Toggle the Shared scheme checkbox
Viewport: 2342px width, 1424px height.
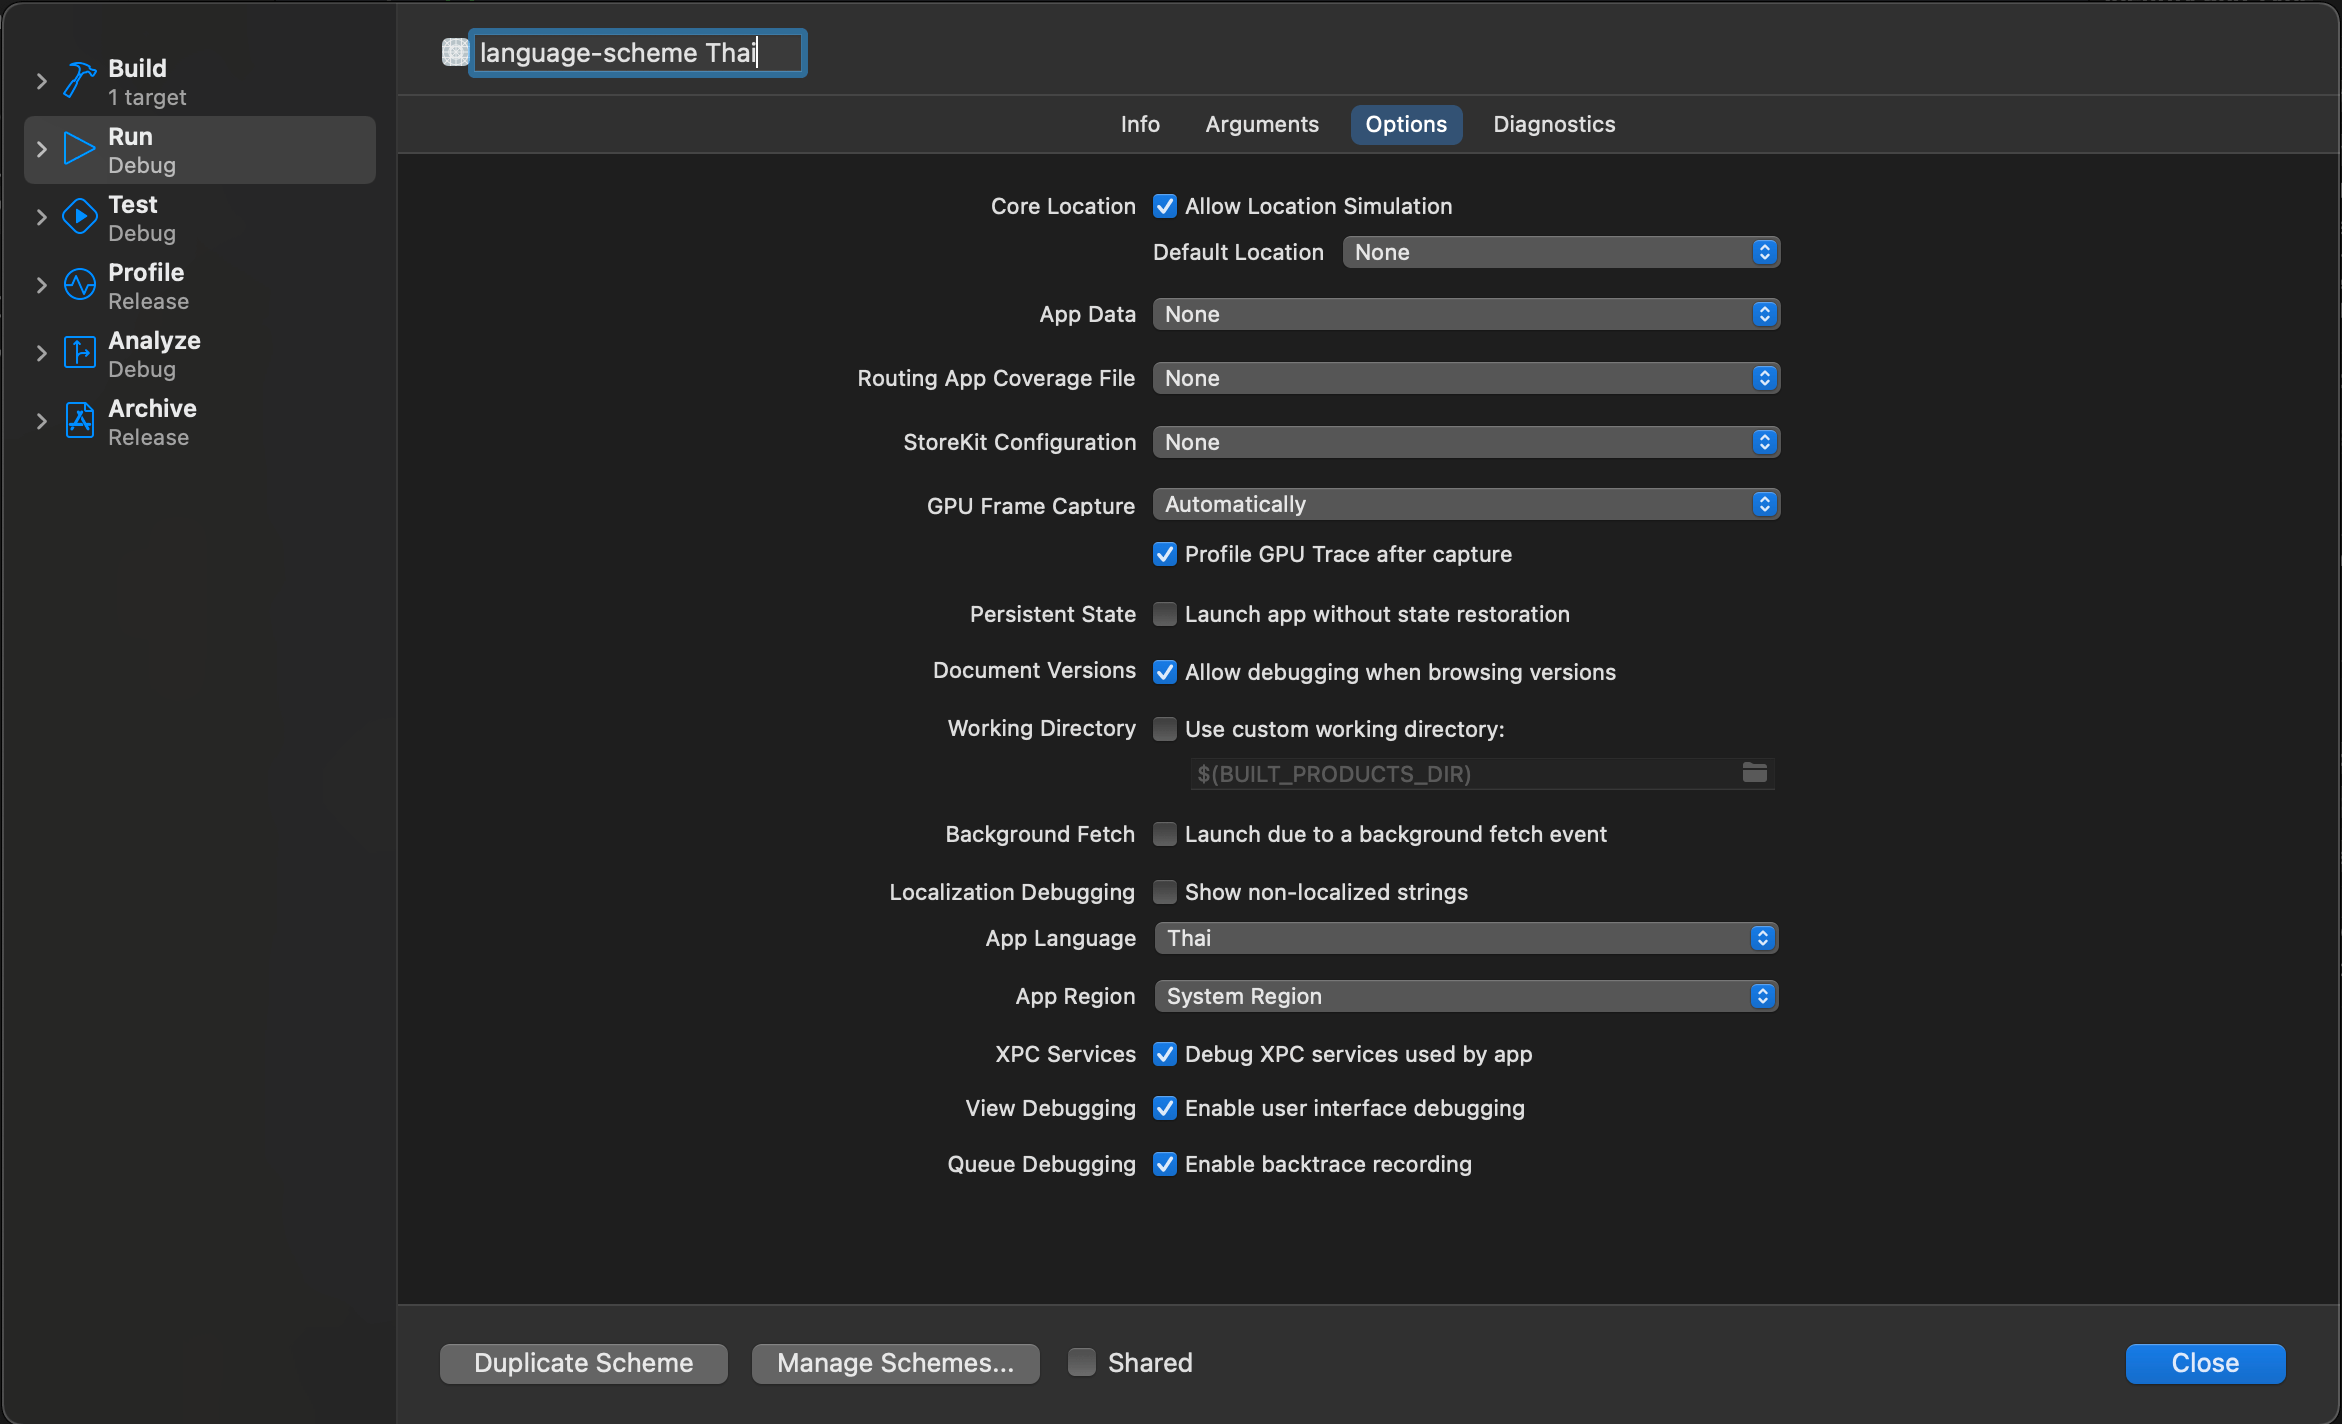click(x=1081, y=1362)
